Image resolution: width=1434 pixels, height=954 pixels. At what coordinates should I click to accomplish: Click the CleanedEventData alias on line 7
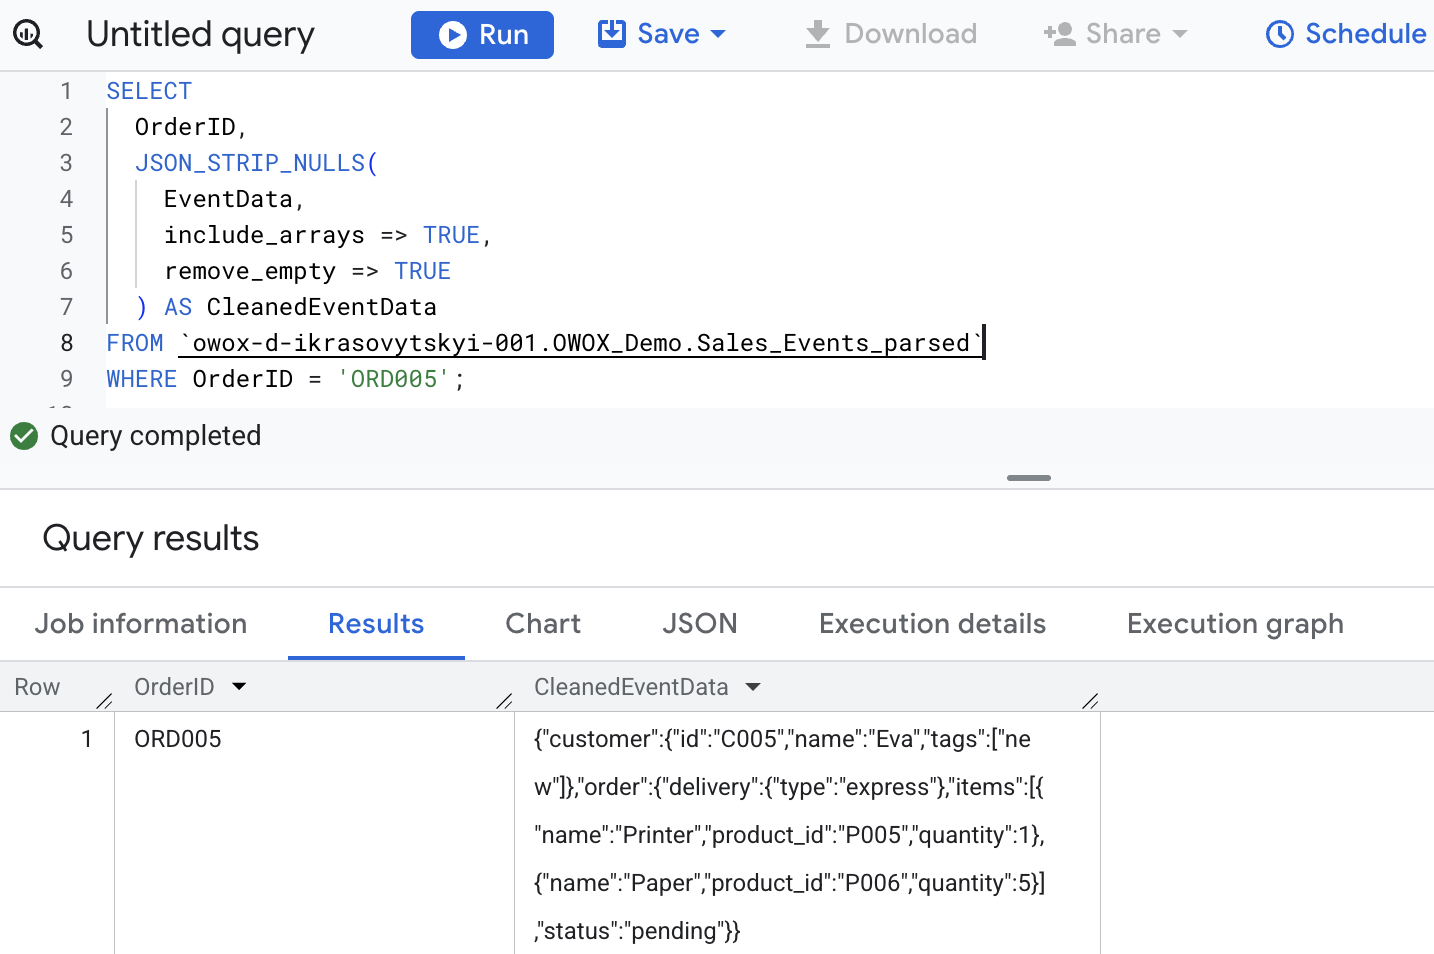322,307
